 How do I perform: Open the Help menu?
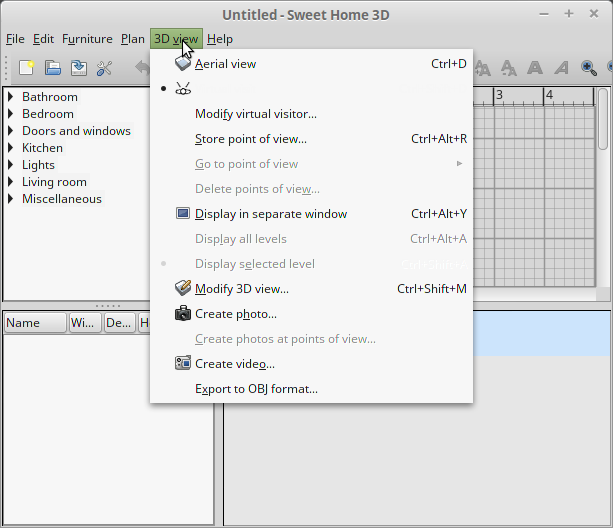(220, 39)
